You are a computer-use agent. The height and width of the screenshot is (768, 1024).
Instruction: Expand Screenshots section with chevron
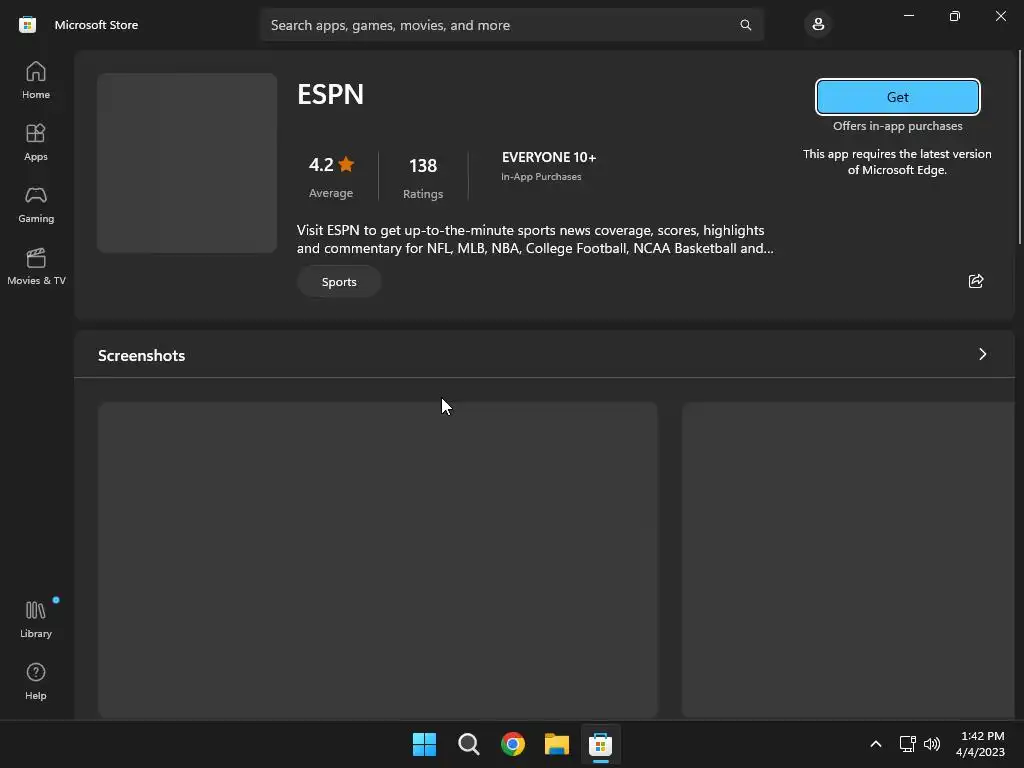pyautogui.click(x=982, y=354)
